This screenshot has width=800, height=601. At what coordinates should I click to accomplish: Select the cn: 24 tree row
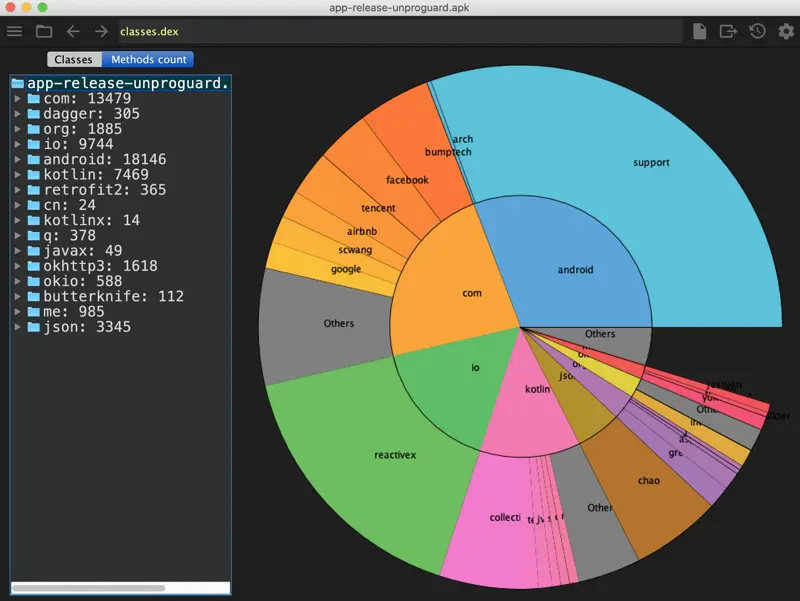120,205
